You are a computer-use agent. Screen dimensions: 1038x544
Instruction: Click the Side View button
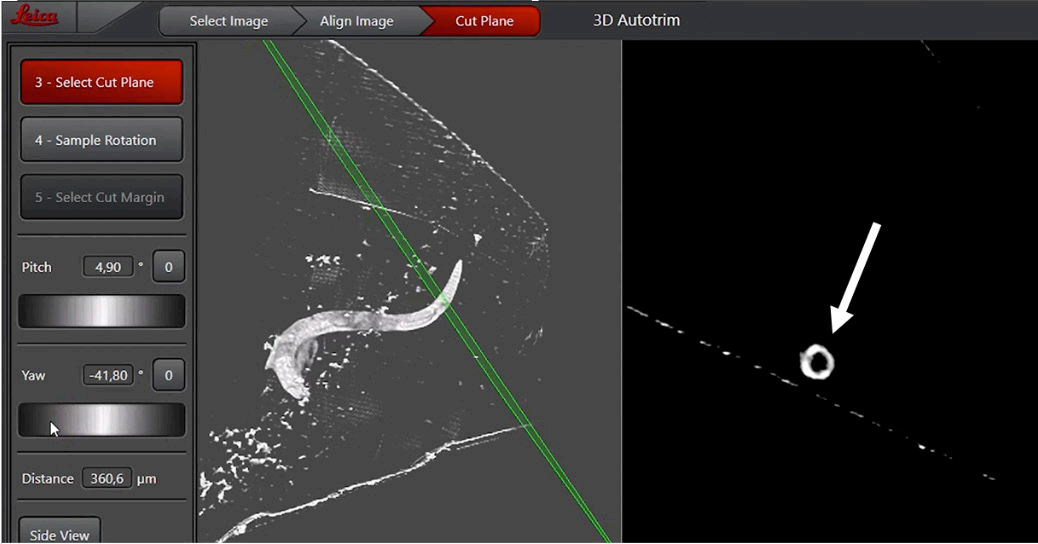click(x=60, y=533)
